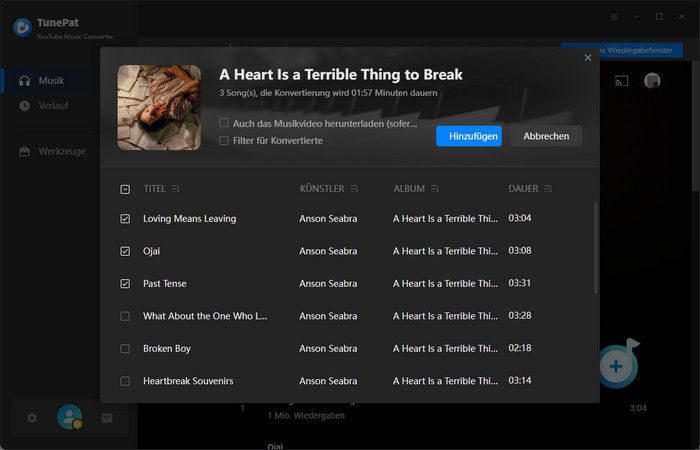Check the Heartbreak Souvenirs checkbox

[125, 381]
